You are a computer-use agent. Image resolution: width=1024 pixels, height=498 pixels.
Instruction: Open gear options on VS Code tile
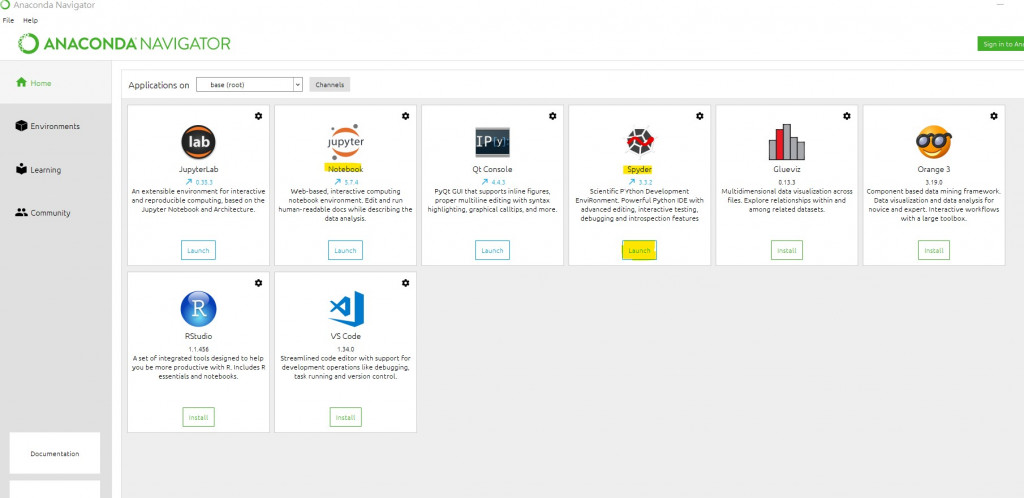tap(406, 283)
